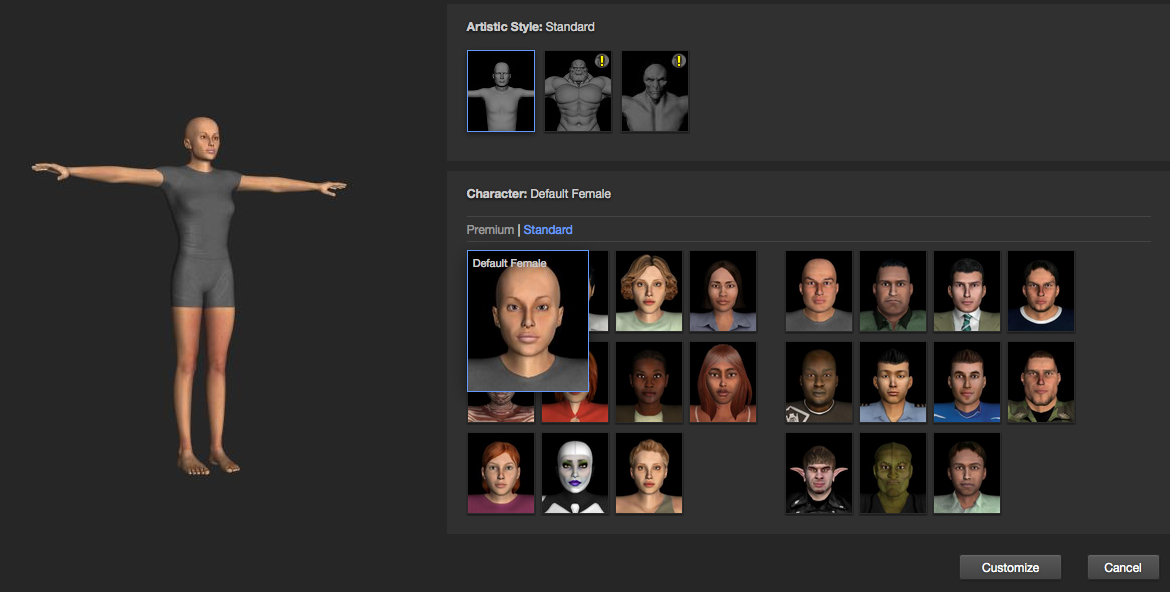The height and width of the screenshot is (592, 1170).
Task: Choose the muscular brute artistic style thumbnail
Action: point(578,91)
